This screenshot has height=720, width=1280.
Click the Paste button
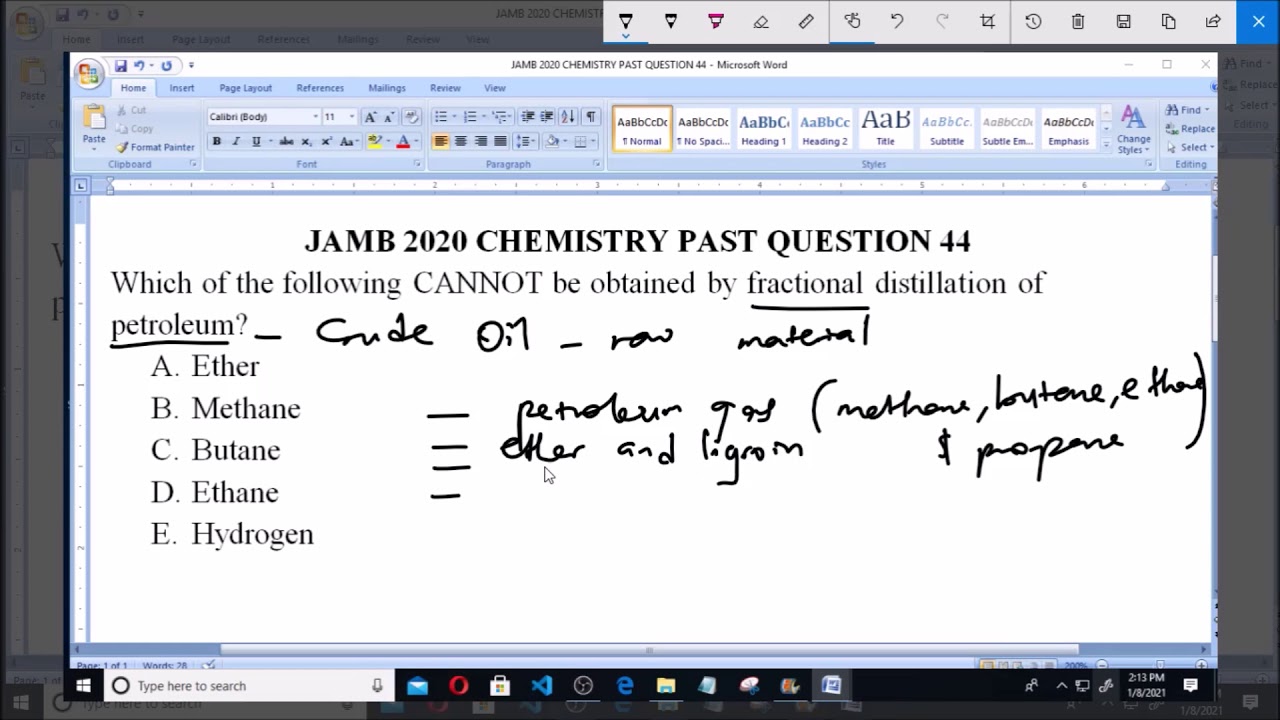point(94,125)
